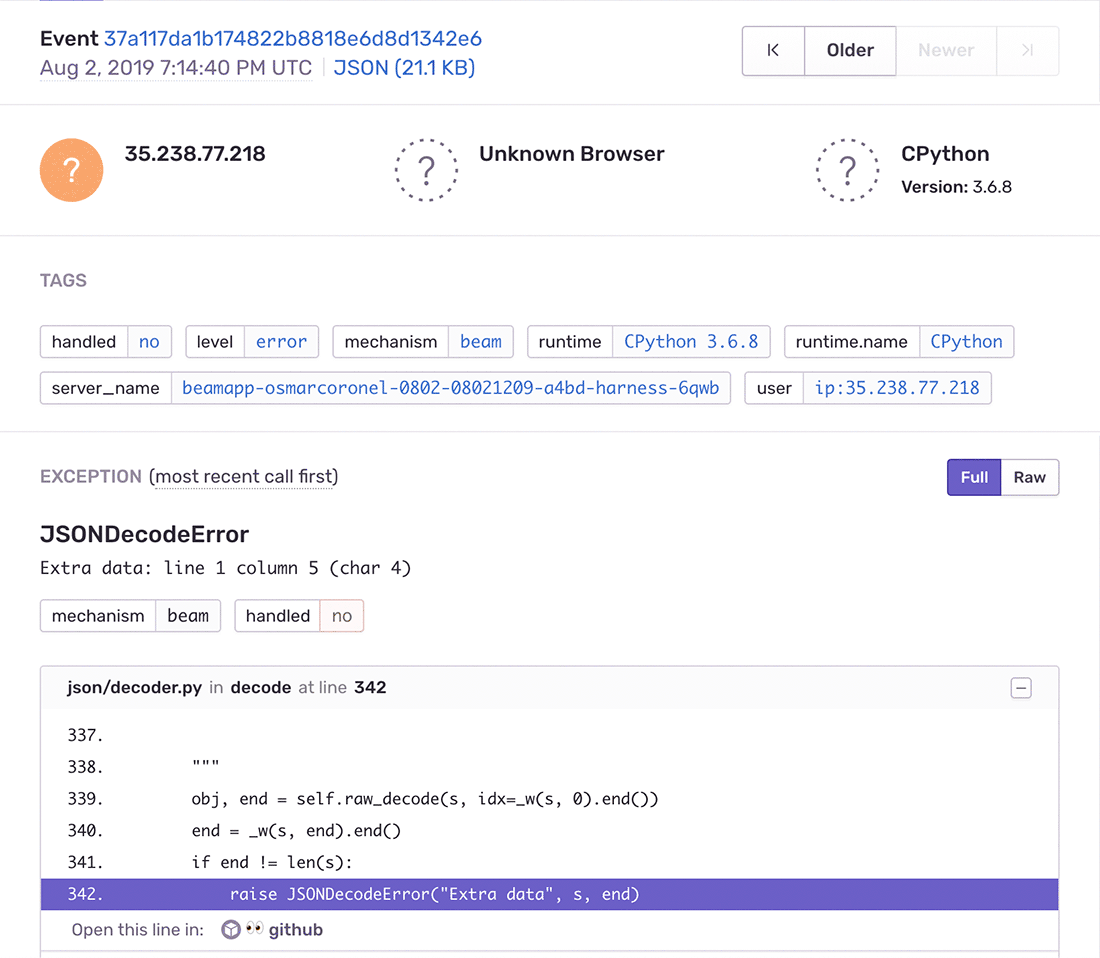Click the Unknown Browser question mark icon
Image resolution: width=1100 pixels, height=958 pixels.
click(426, 170)
